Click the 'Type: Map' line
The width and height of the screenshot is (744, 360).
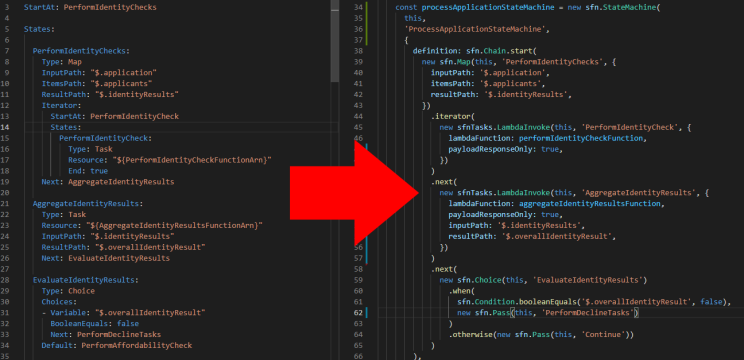[x=62, y=62]
